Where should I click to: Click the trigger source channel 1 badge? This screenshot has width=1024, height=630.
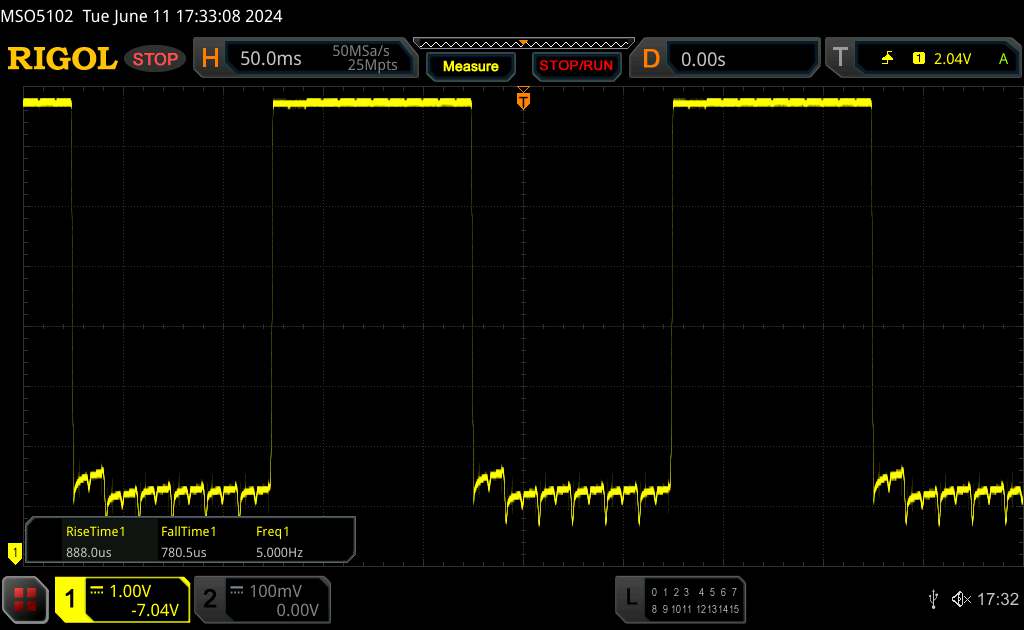point(918,59)
